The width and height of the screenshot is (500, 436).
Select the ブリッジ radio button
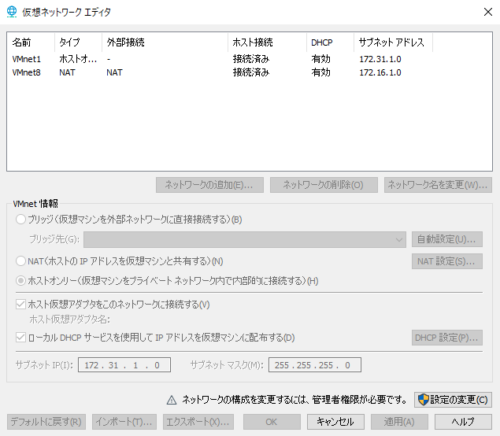point(21,219)
